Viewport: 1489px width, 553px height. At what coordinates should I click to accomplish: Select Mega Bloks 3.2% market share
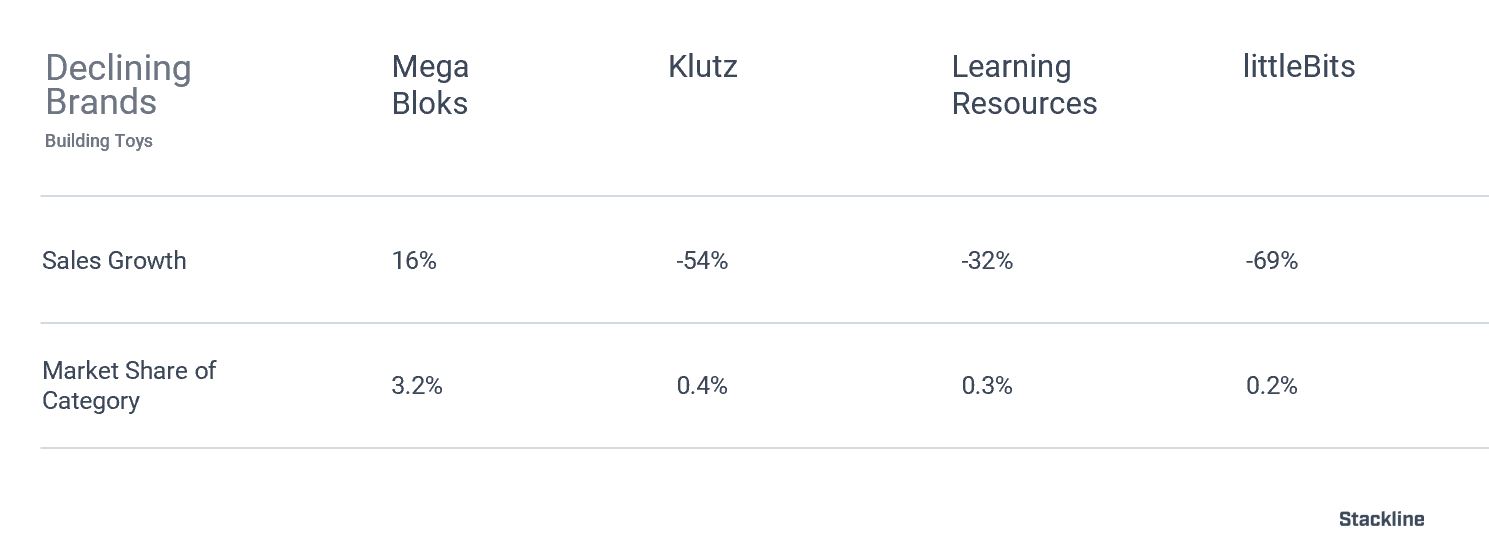tap(417, 386)
